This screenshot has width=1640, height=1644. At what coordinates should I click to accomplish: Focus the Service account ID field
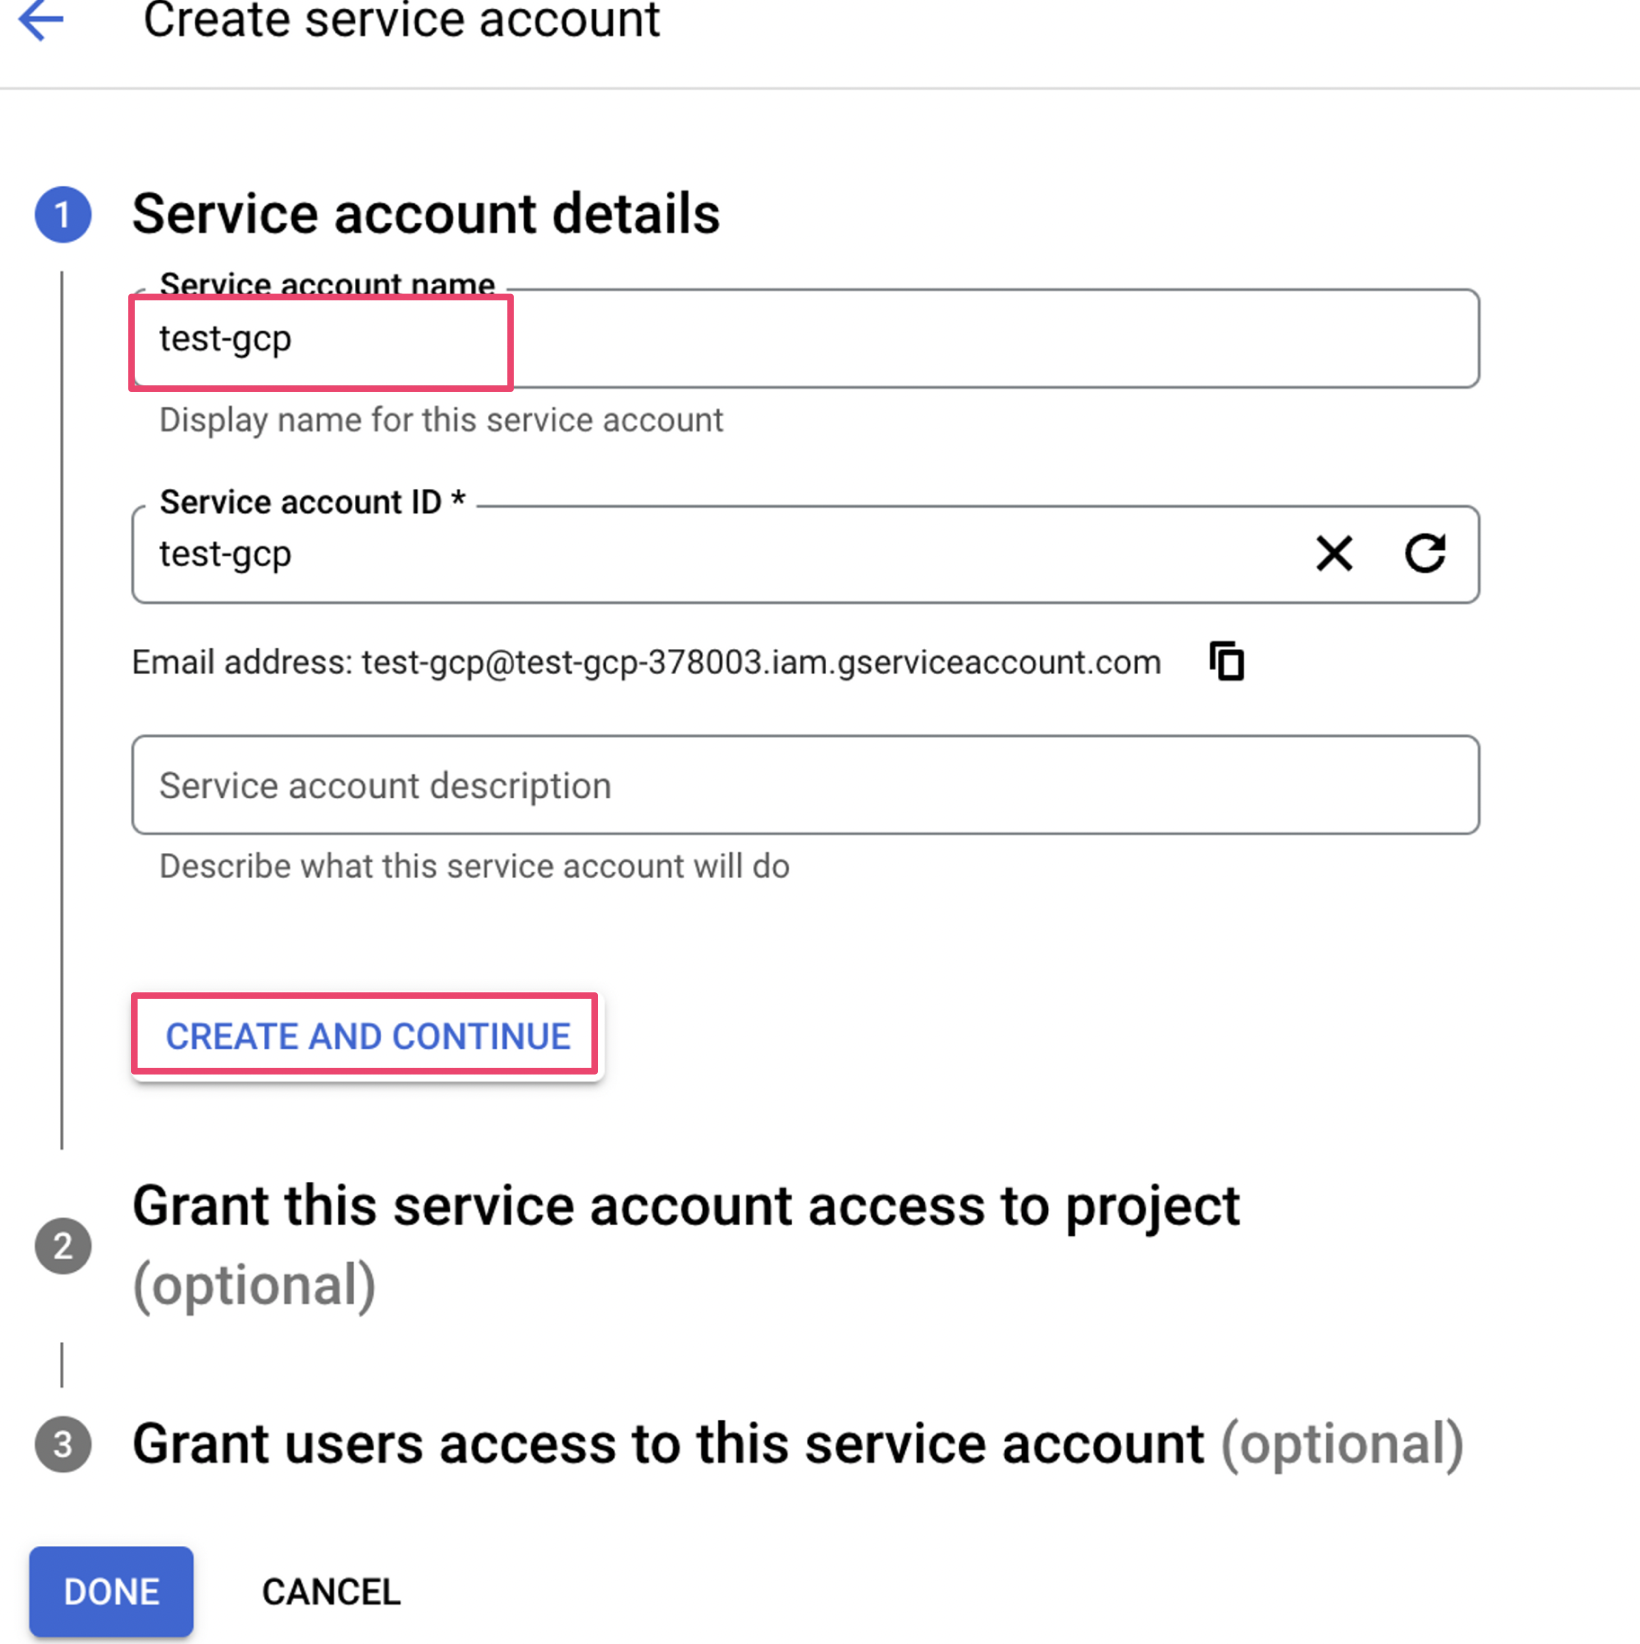[x=720, y=554]
